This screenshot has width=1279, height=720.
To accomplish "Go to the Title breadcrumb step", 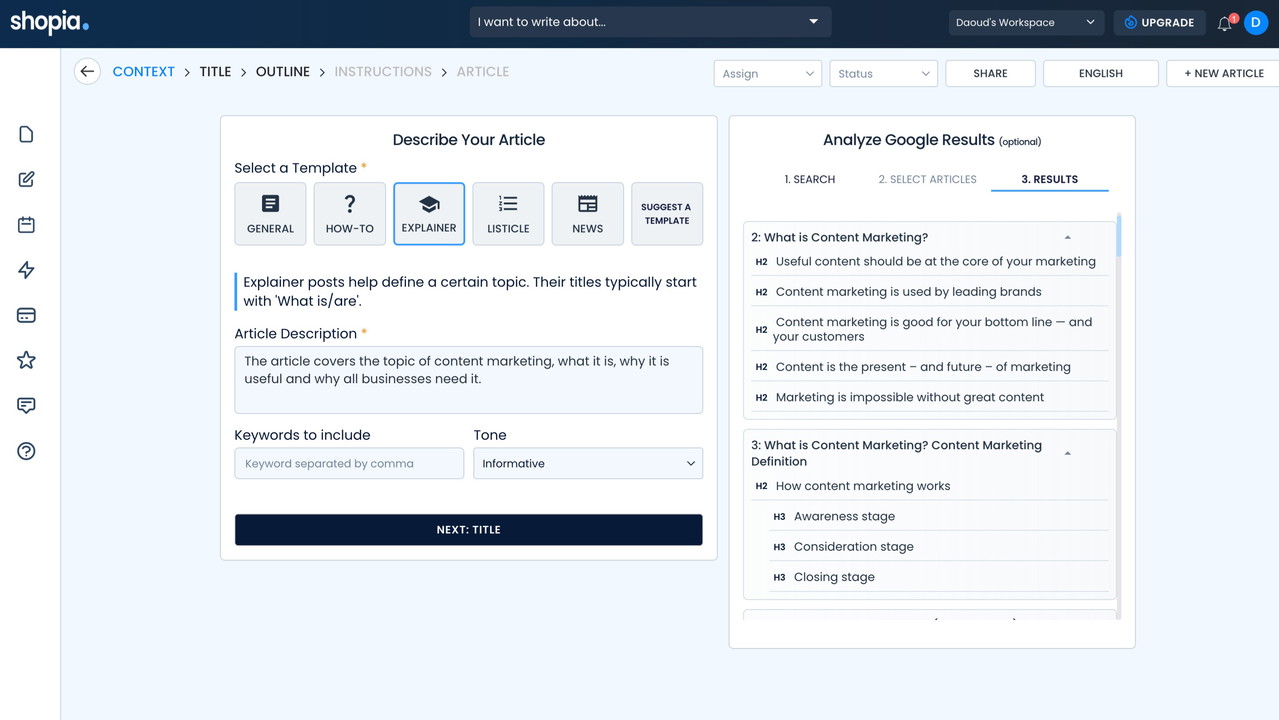I will pos(215,72).
